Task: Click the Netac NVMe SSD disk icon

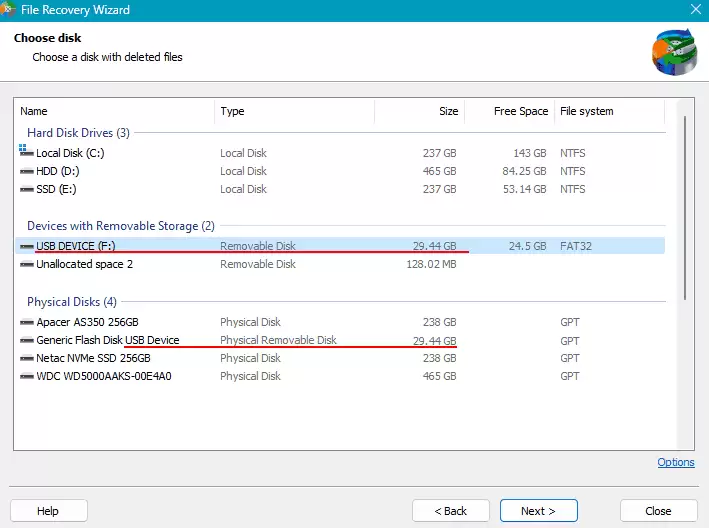Action: (x=26, y=358)
